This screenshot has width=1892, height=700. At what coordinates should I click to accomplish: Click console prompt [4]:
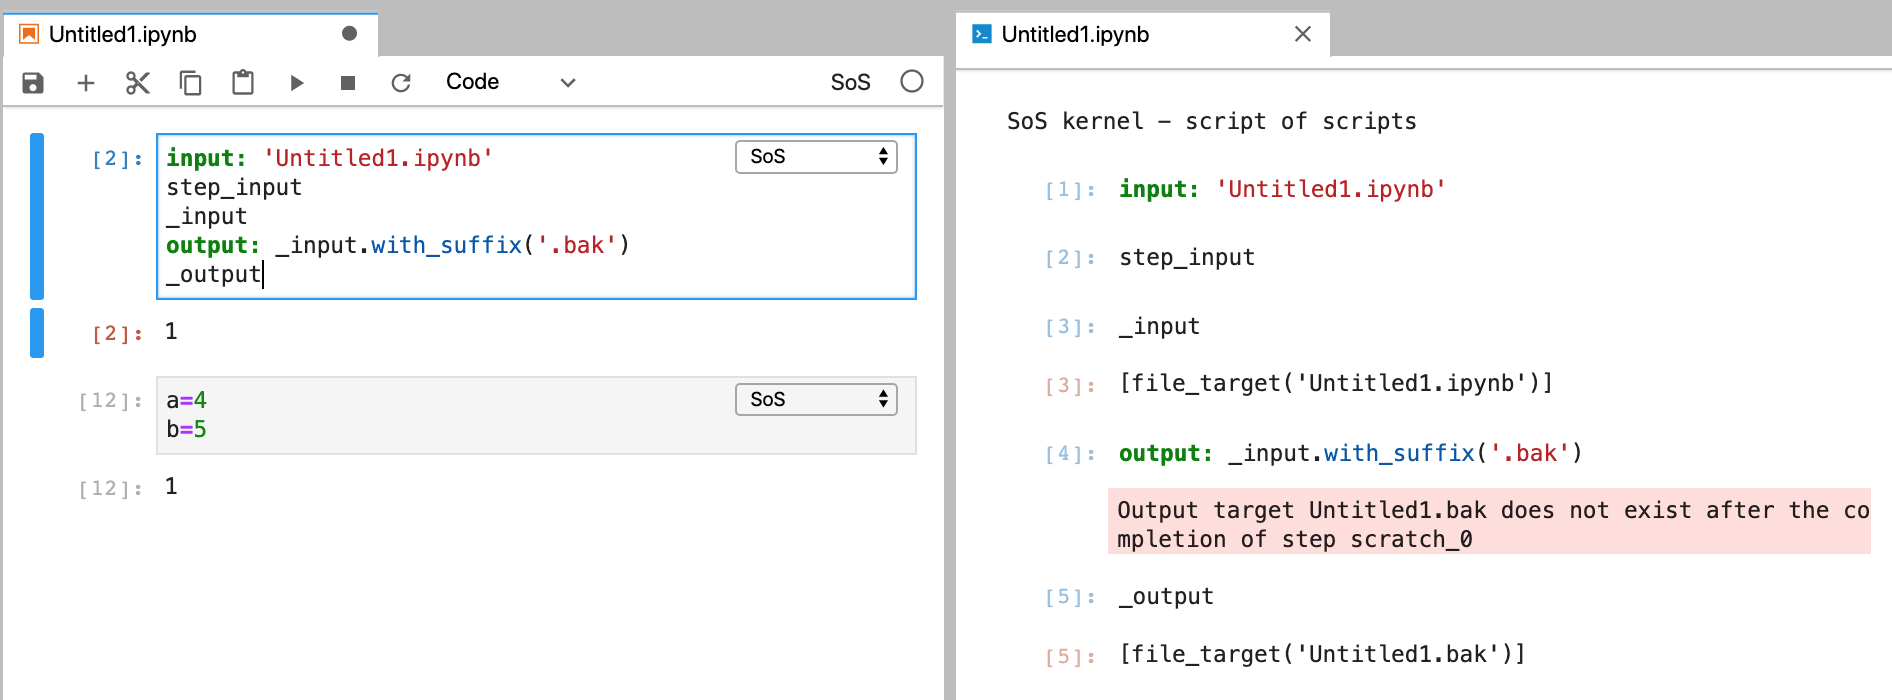[x=1070, y=454]
